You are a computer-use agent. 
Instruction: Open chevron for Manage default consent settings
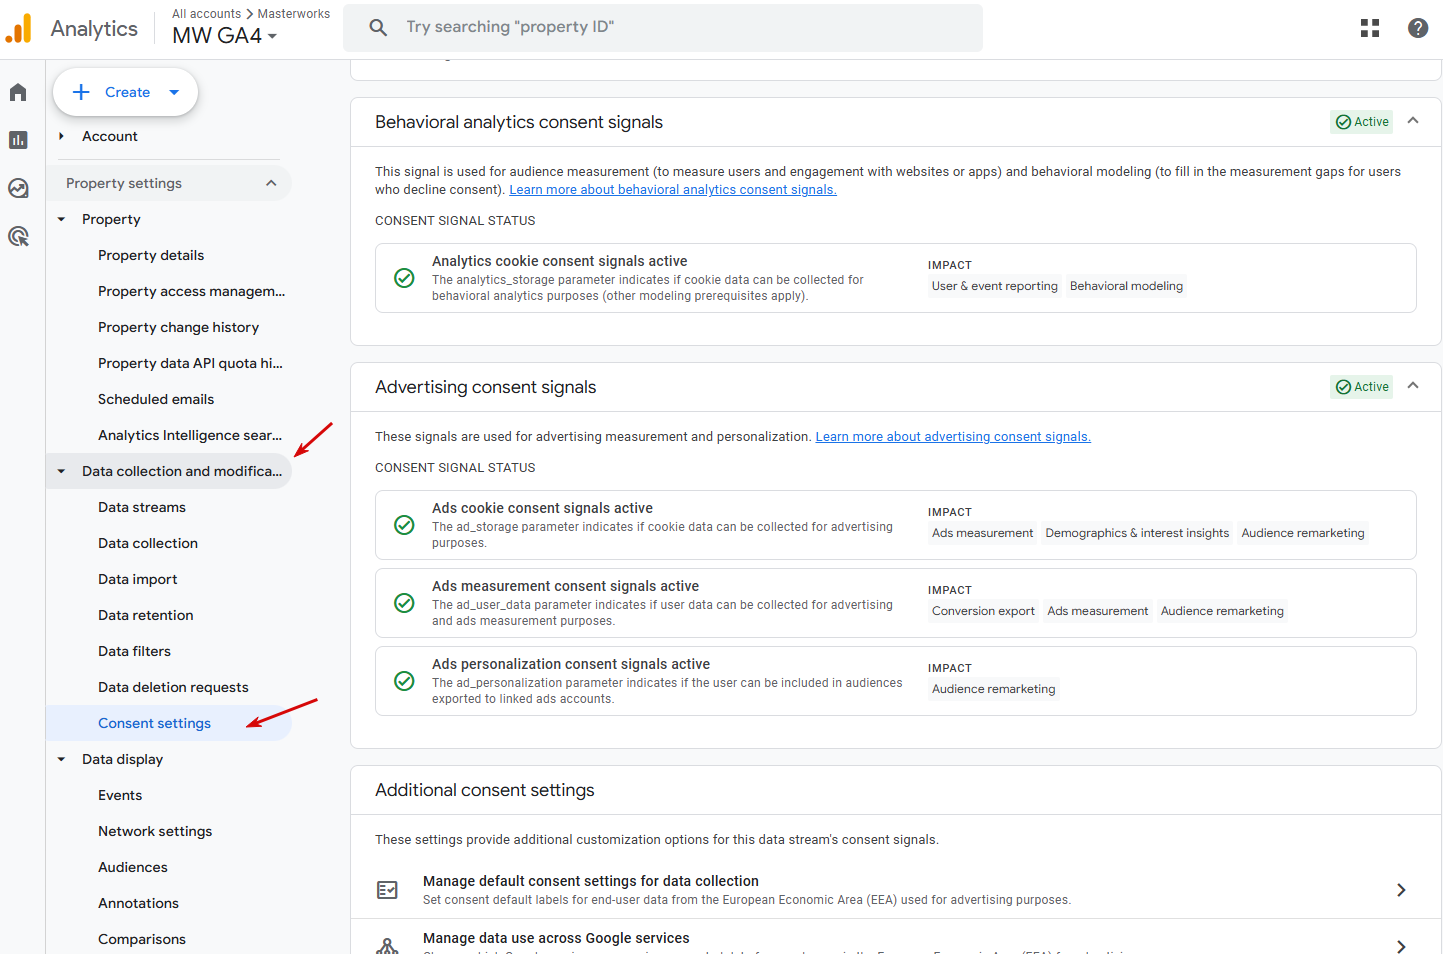(1401, 890)
